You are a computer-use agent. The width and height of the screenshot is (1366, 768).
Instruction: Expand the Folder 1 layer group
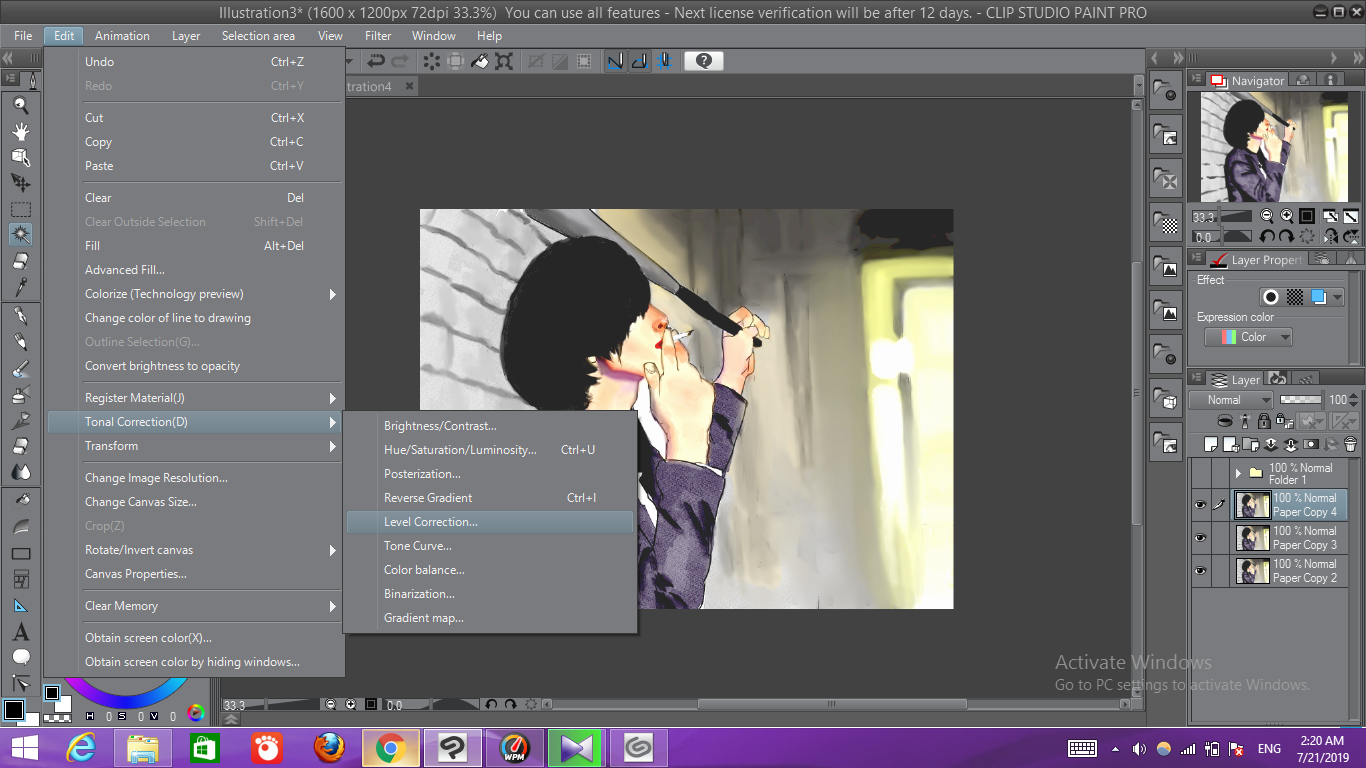point(1238,473)
